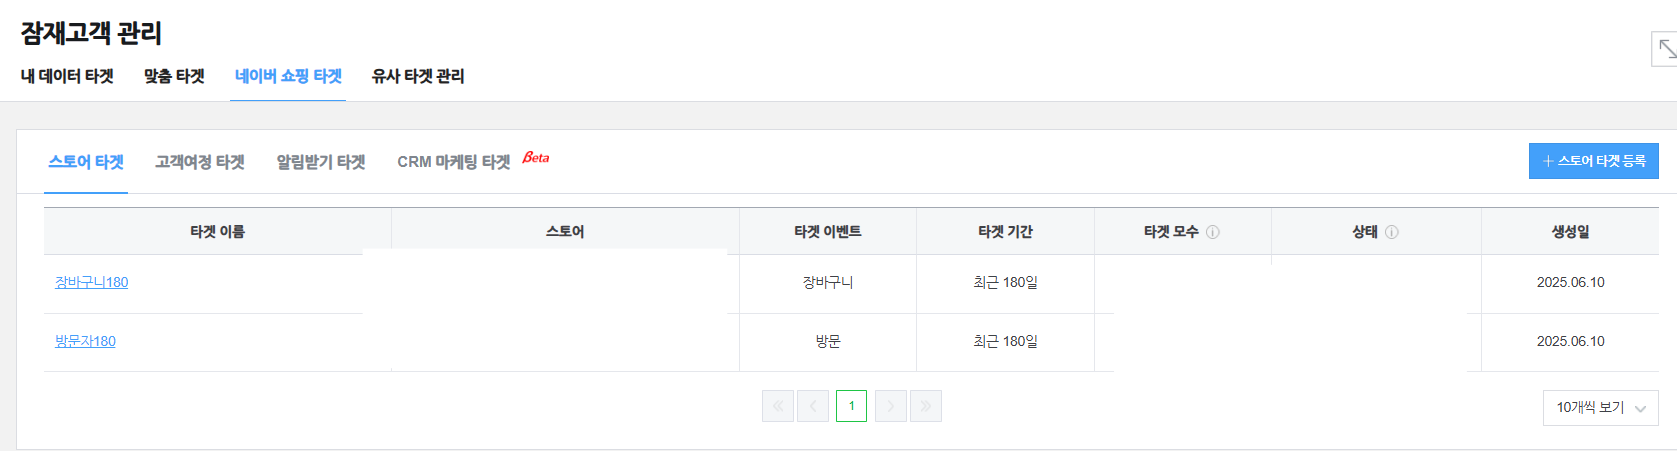Open the 알림받기 타겟 sub-tab

(x=321, y=162)
